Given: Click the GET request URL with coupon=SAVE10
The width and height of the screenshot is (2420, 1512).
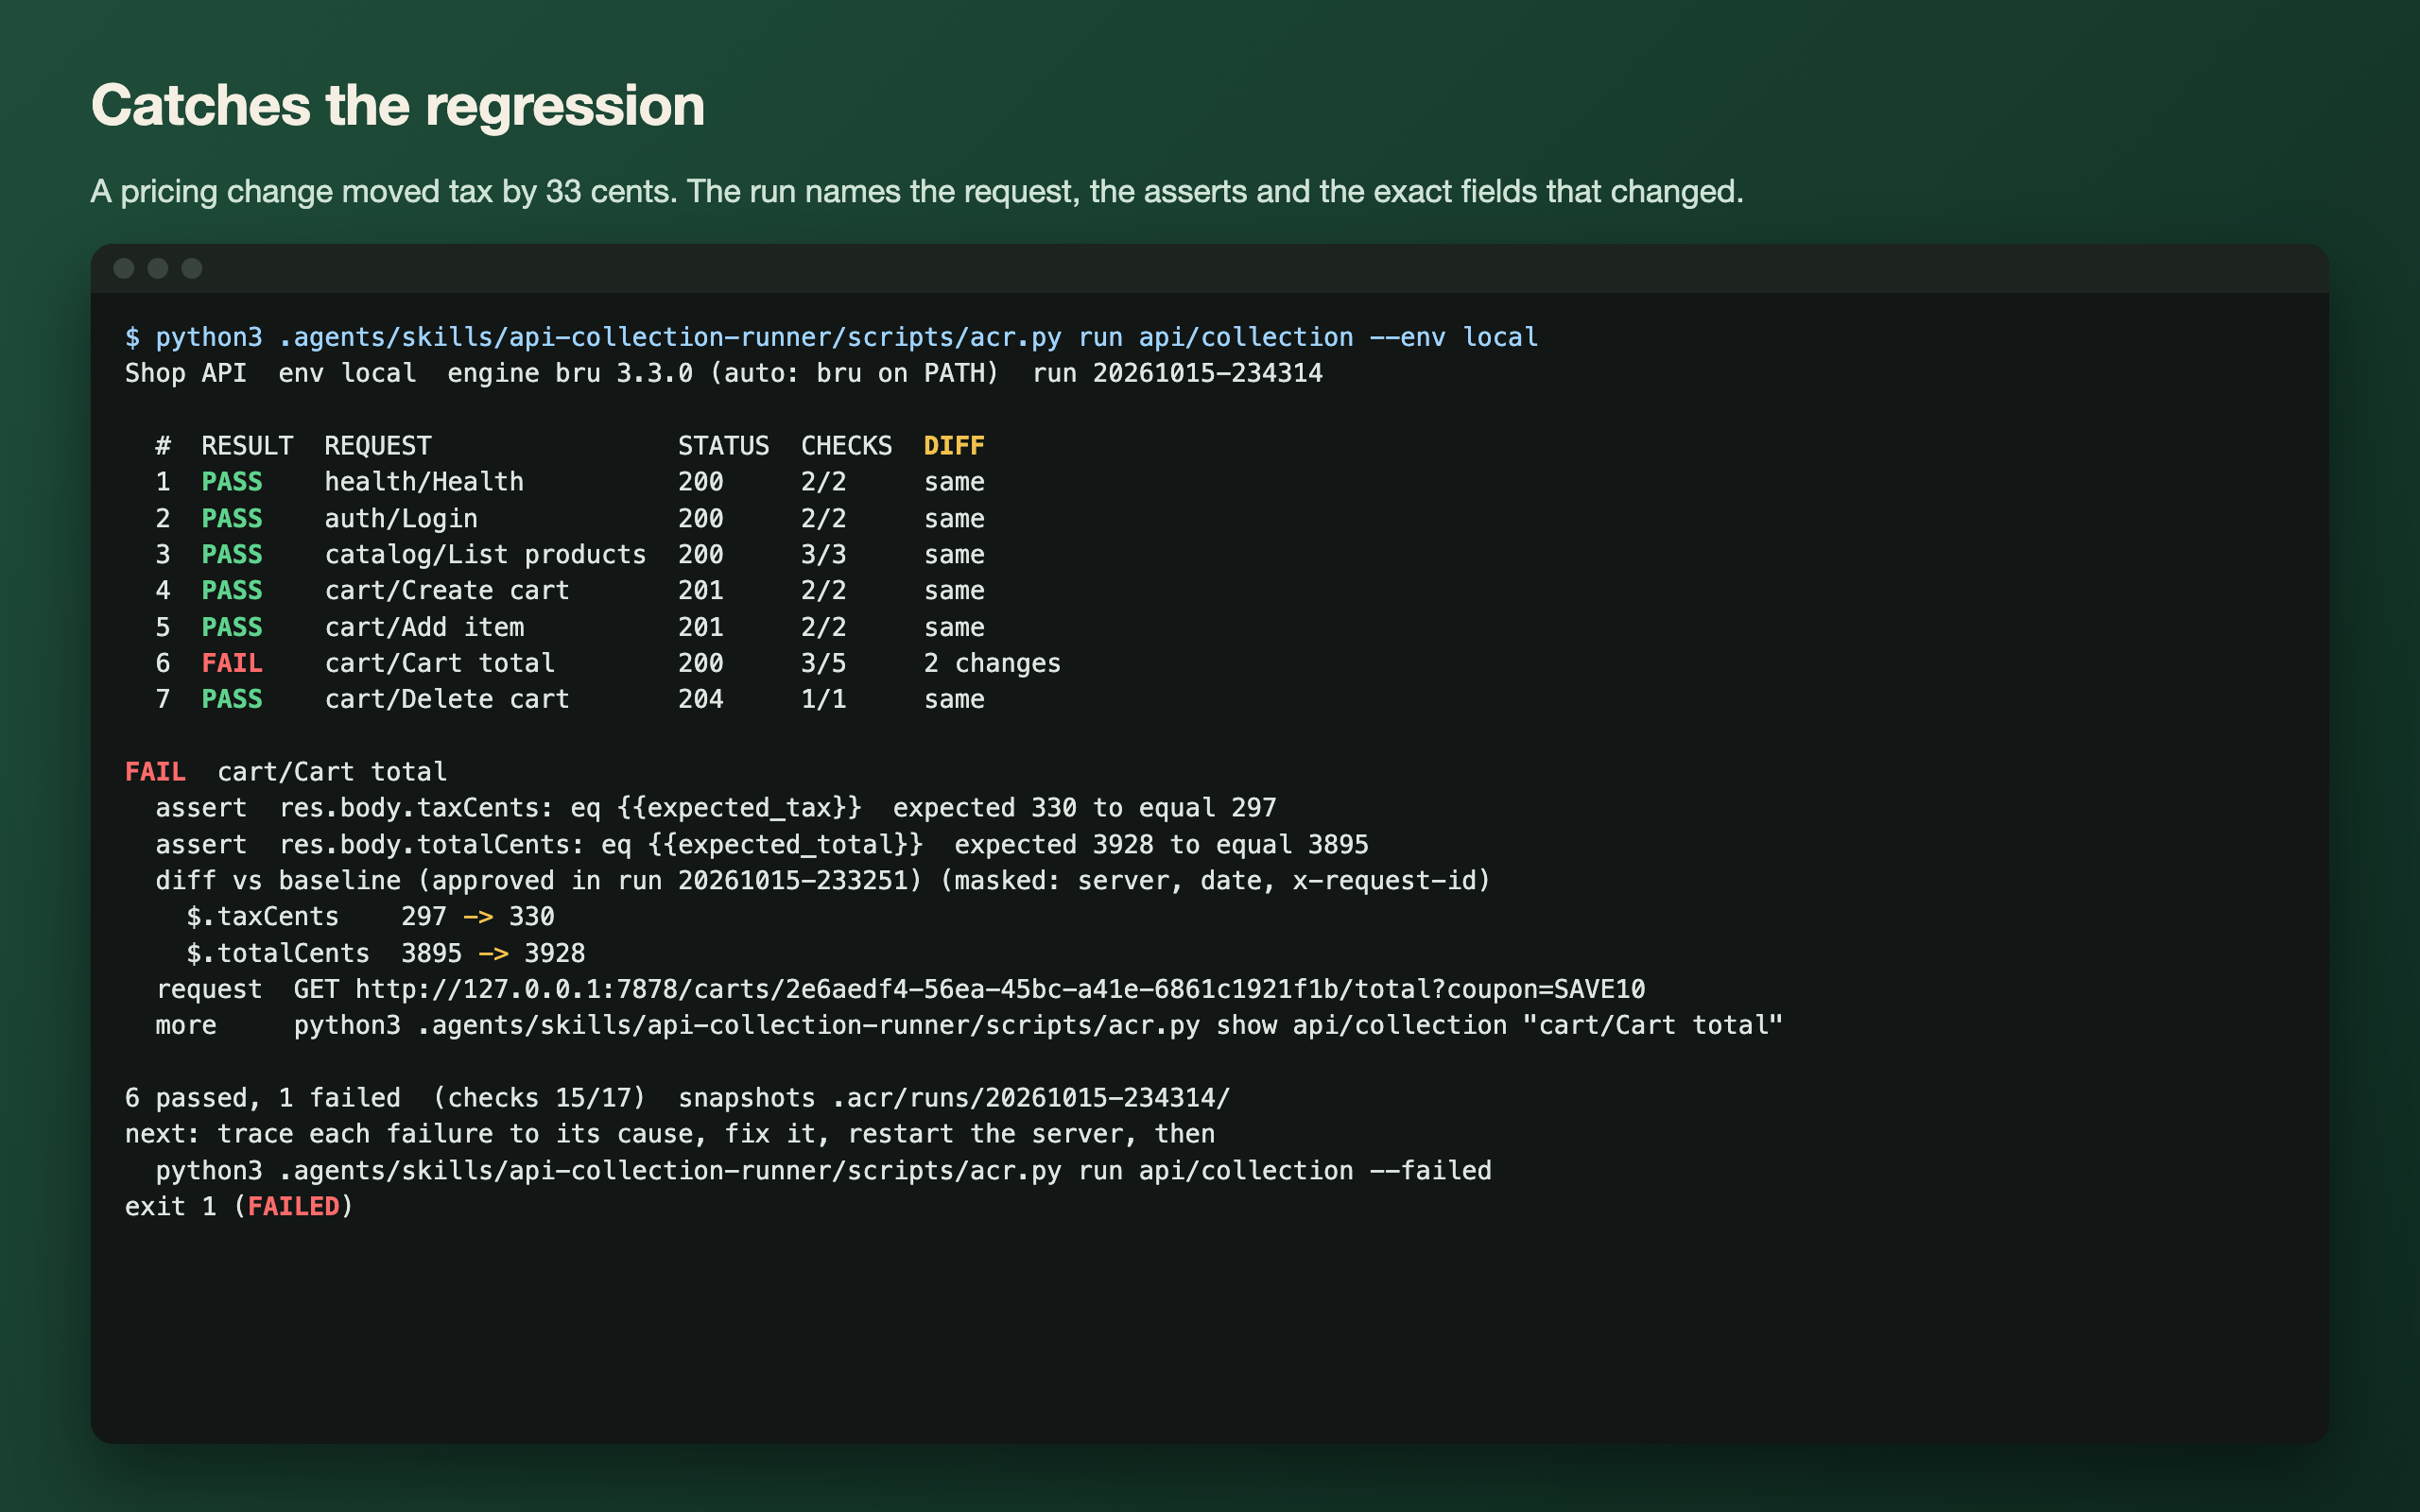Looking at the screenshot, I should [x=969, y=989].
